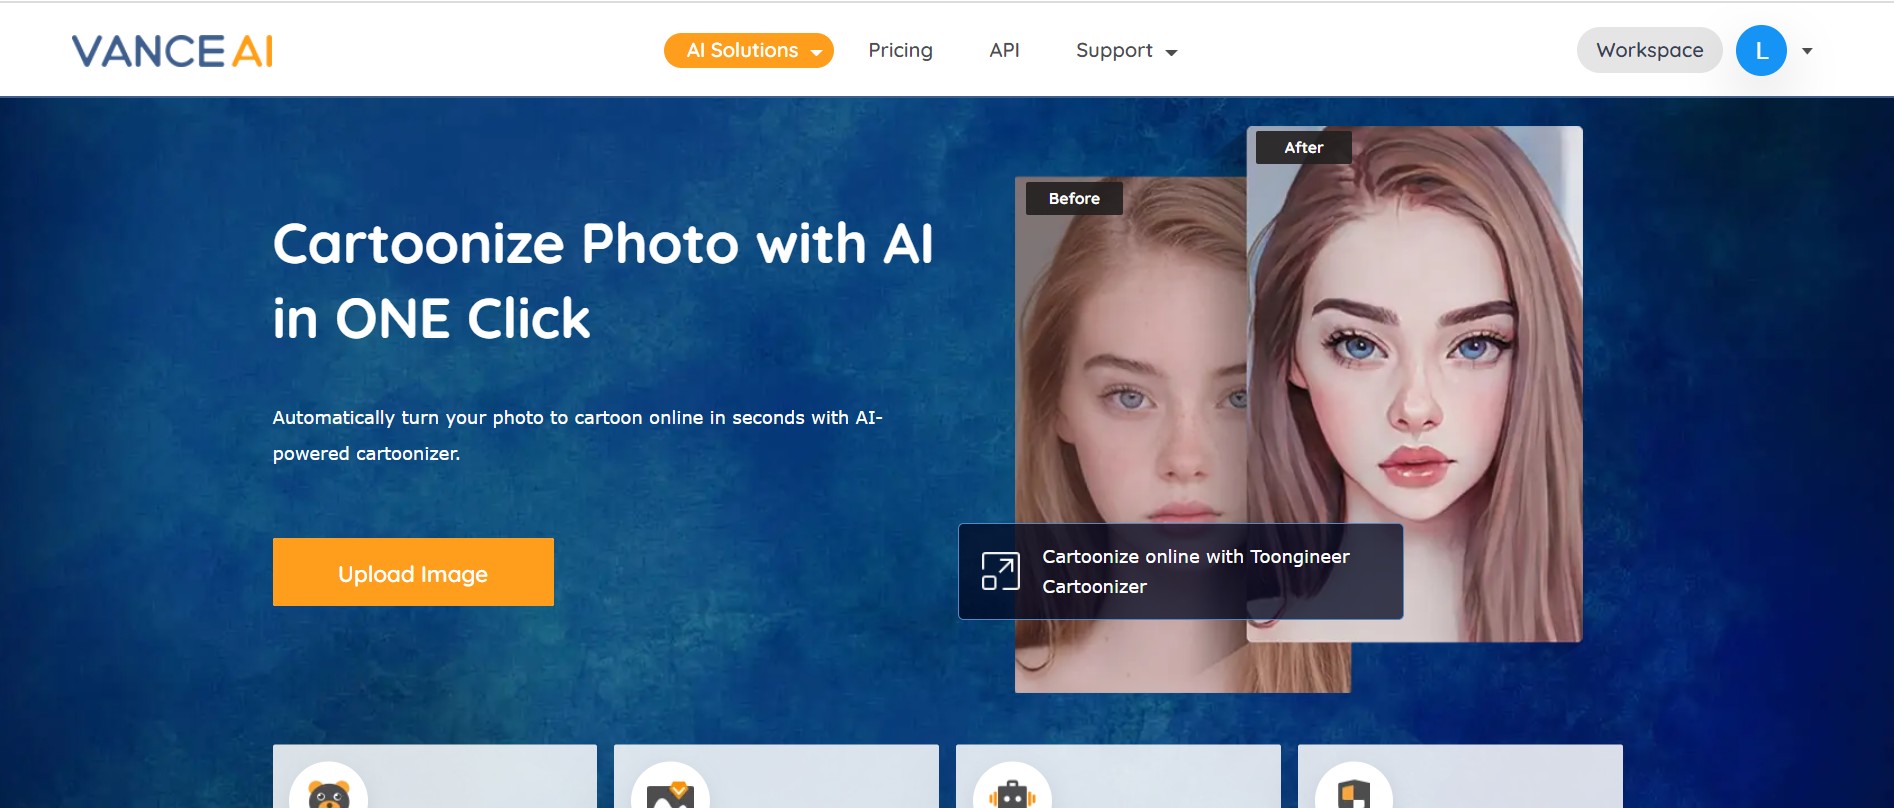Click the expand icon beside Toongineer Cartoonizer text
The width and height of the screenshot is (1894, 808).
click(x=1000, y=571)
